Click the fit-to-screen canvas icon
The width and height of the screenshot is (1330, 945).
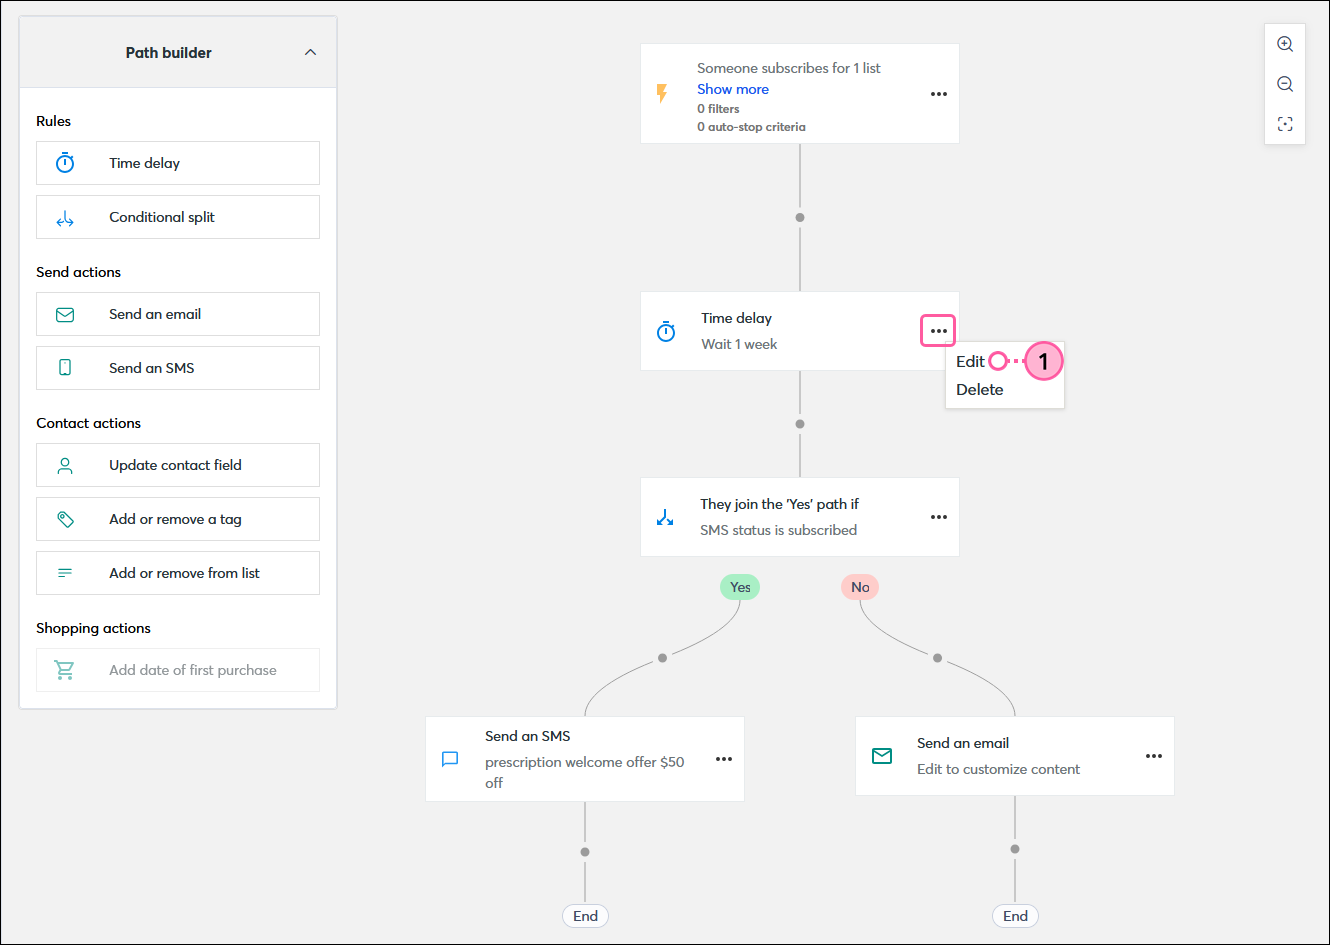(1284, 123)
